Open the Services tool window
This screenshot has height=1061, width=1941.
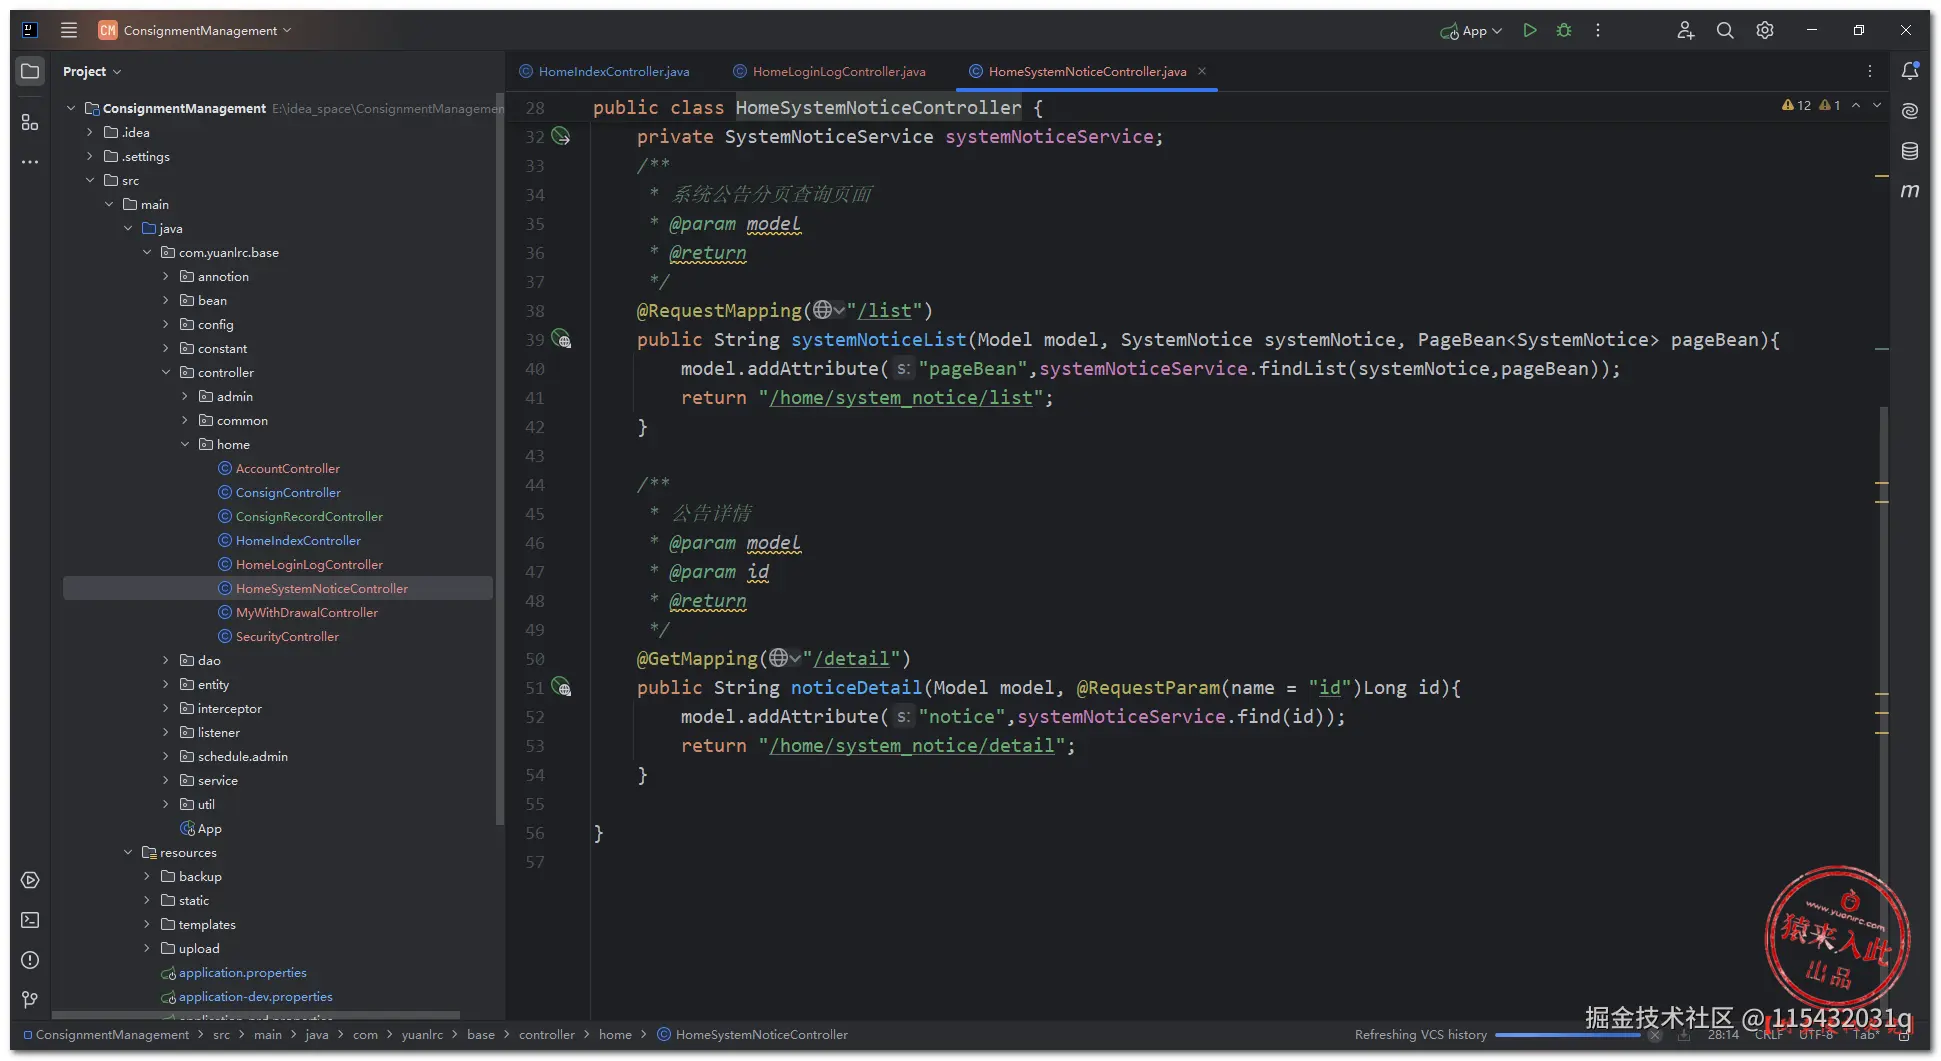(x=30, y=880)
